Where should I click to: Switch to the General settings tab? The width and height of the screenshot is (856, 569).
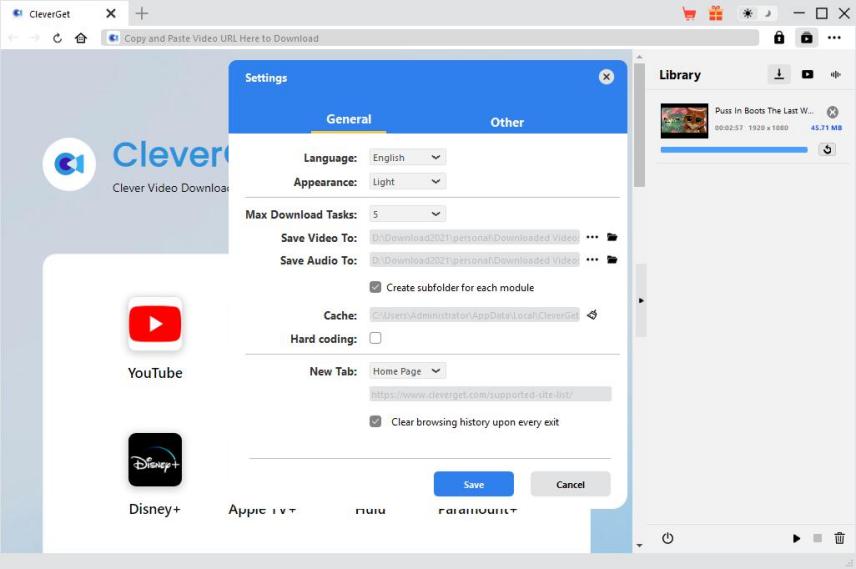tap(348, 119)
